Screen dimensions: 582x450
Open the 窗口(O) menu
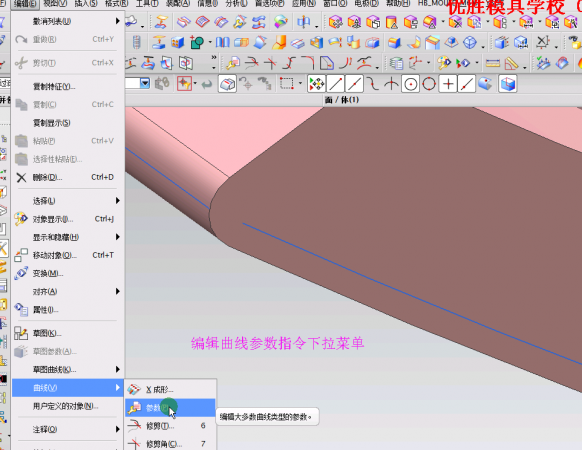(335, 3)
